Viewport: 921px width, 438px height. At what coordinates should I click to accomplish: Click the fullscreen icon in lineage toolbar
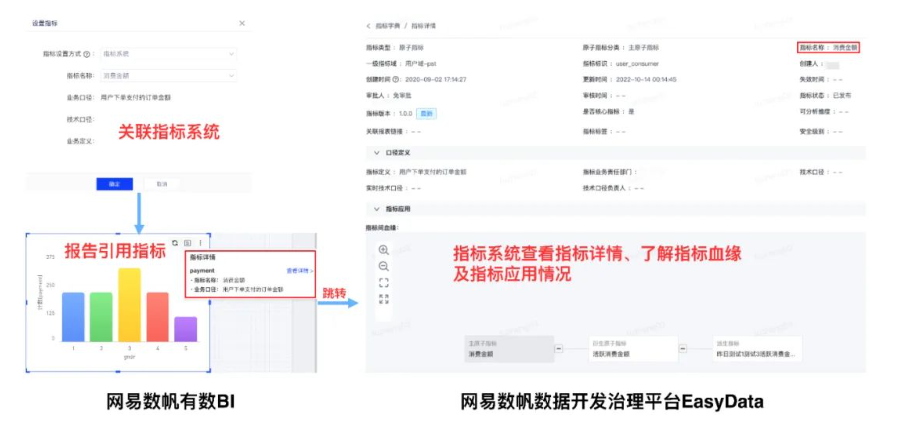click(x=384, y=283)
